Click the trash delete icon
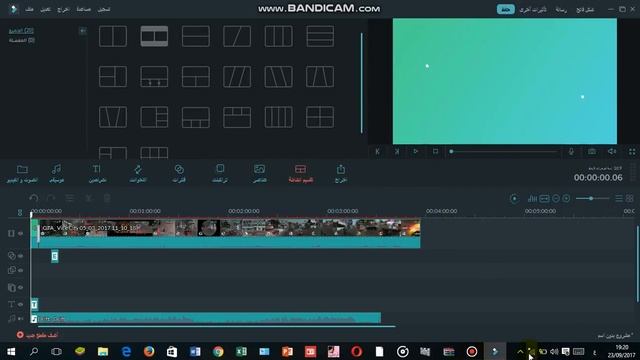This screenshot has height=360, width=640. click(x=107, y=198)
